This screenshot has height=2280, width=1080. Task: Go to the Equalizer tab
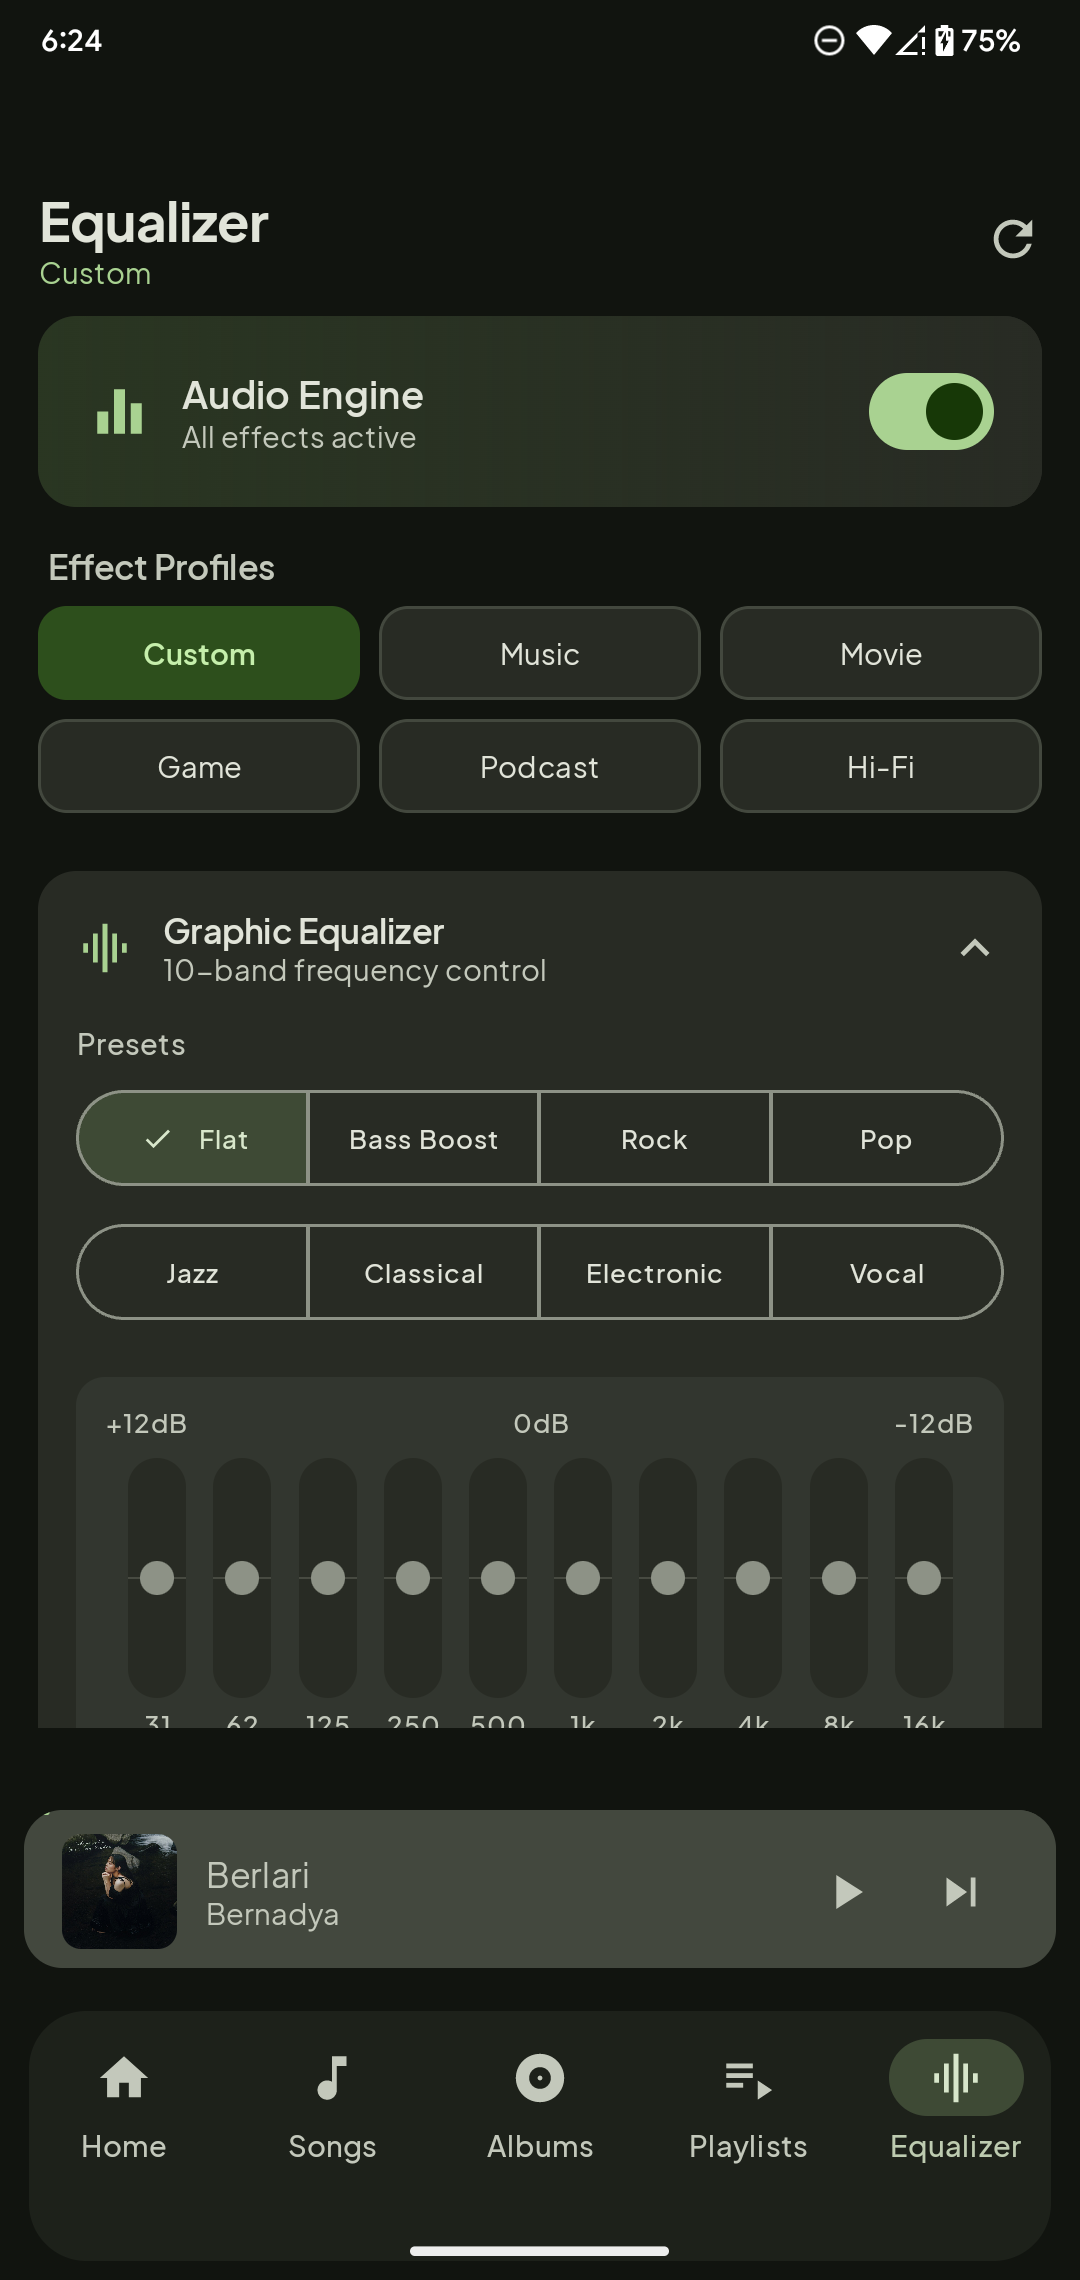point(956,2102)
